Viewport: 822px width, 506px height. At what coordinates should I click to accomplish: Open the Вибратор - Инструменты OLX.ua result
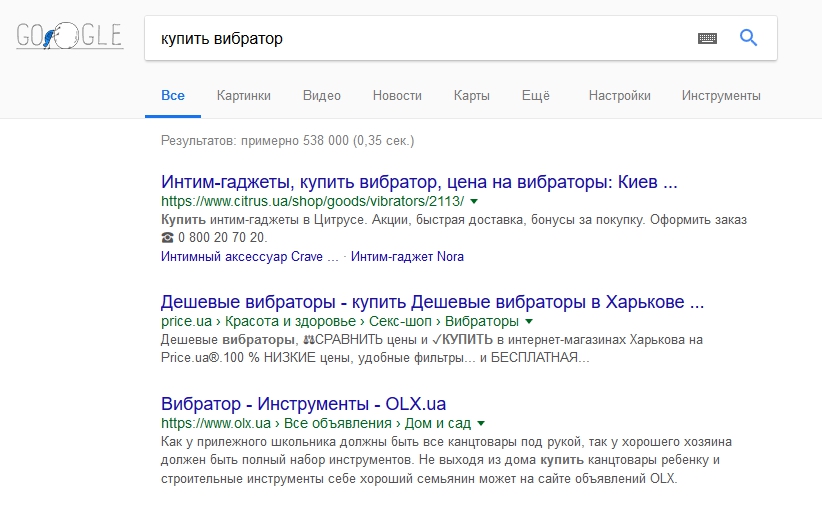pos(304,404)
